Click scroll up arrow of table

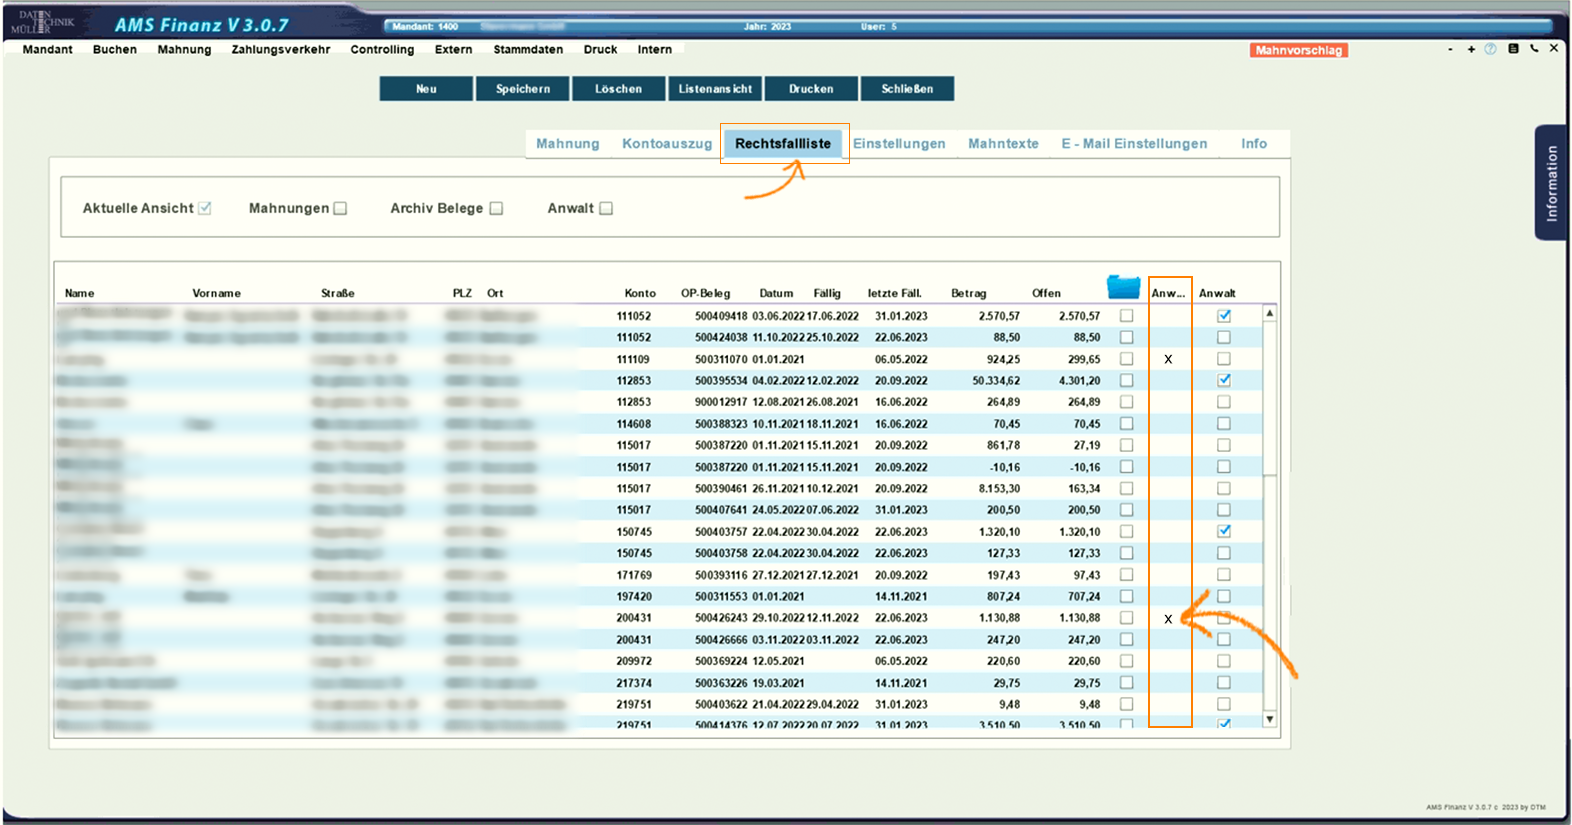pos(1269,314)
